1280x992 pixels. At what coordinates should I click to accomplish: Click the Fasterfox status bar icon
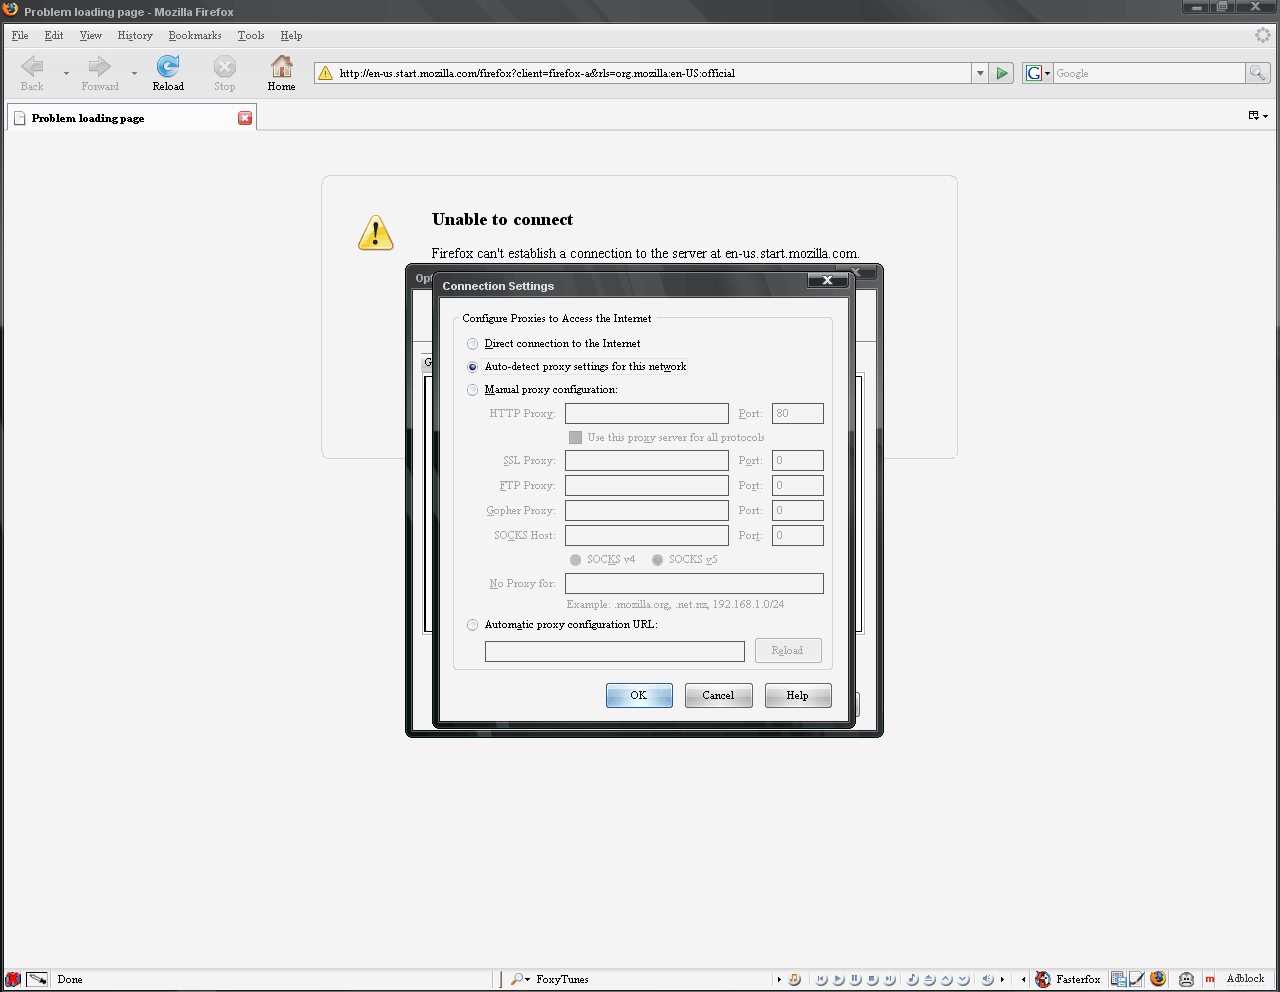click(x=1043, y=979)
